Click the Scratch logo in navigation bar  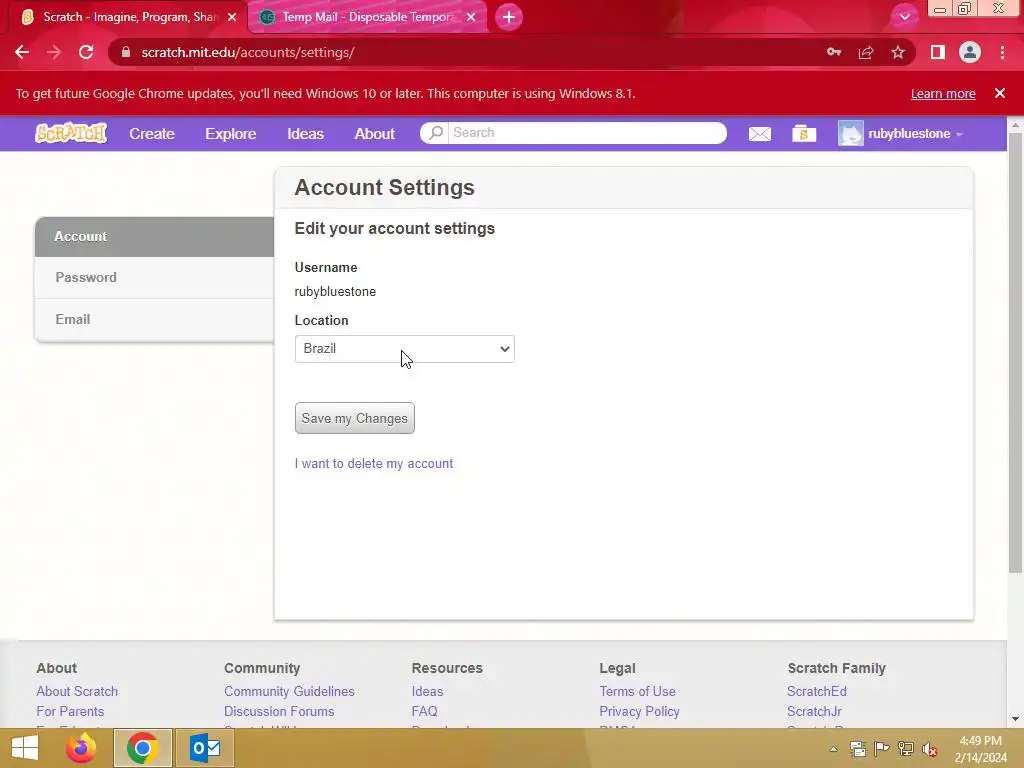click(x=71, y=133)
